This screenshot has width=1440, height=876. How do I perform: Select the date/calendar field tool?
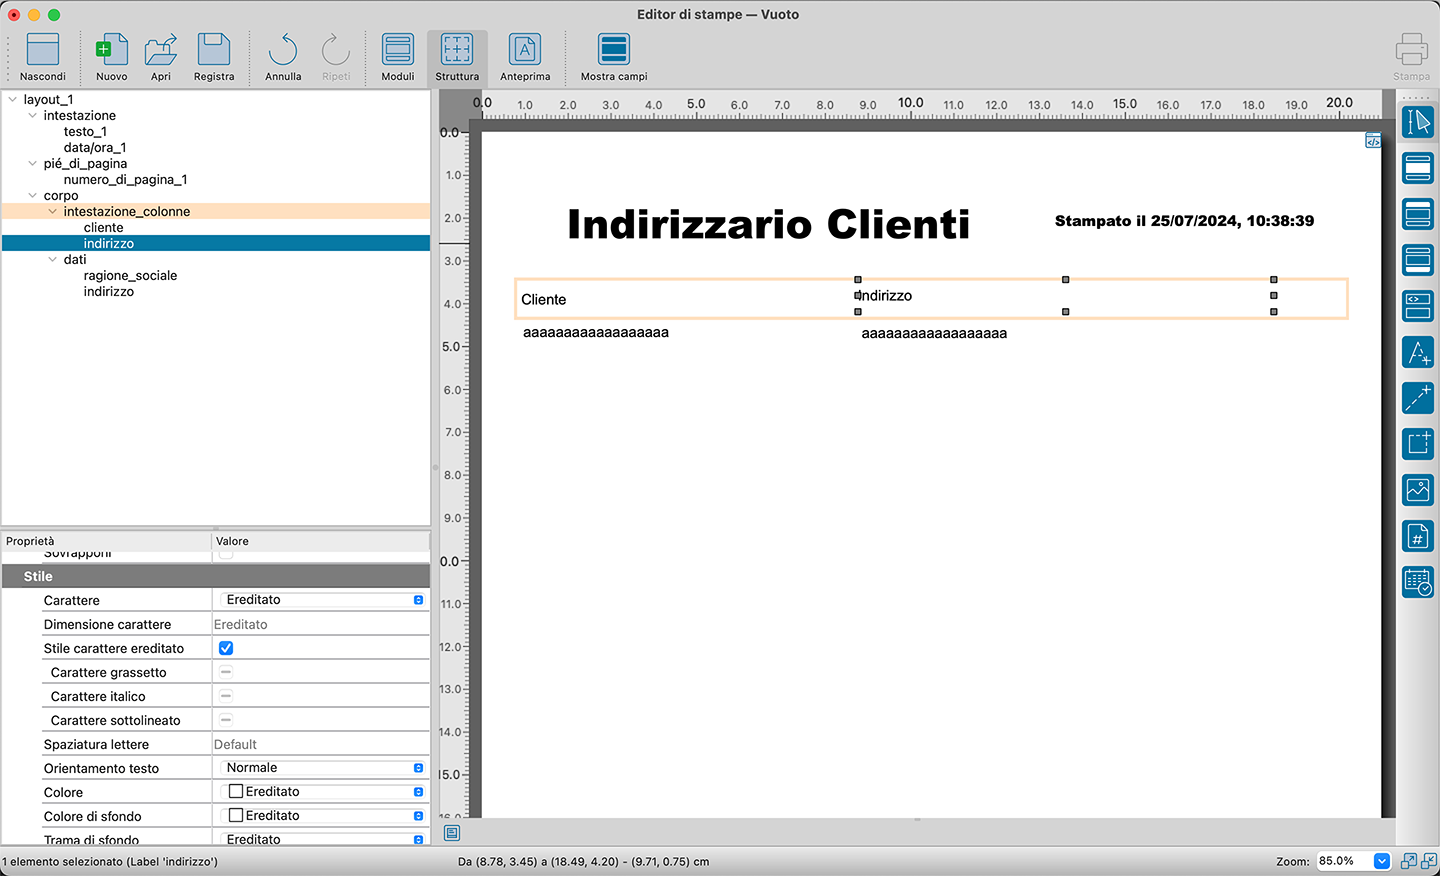[x=1417, y=582]
